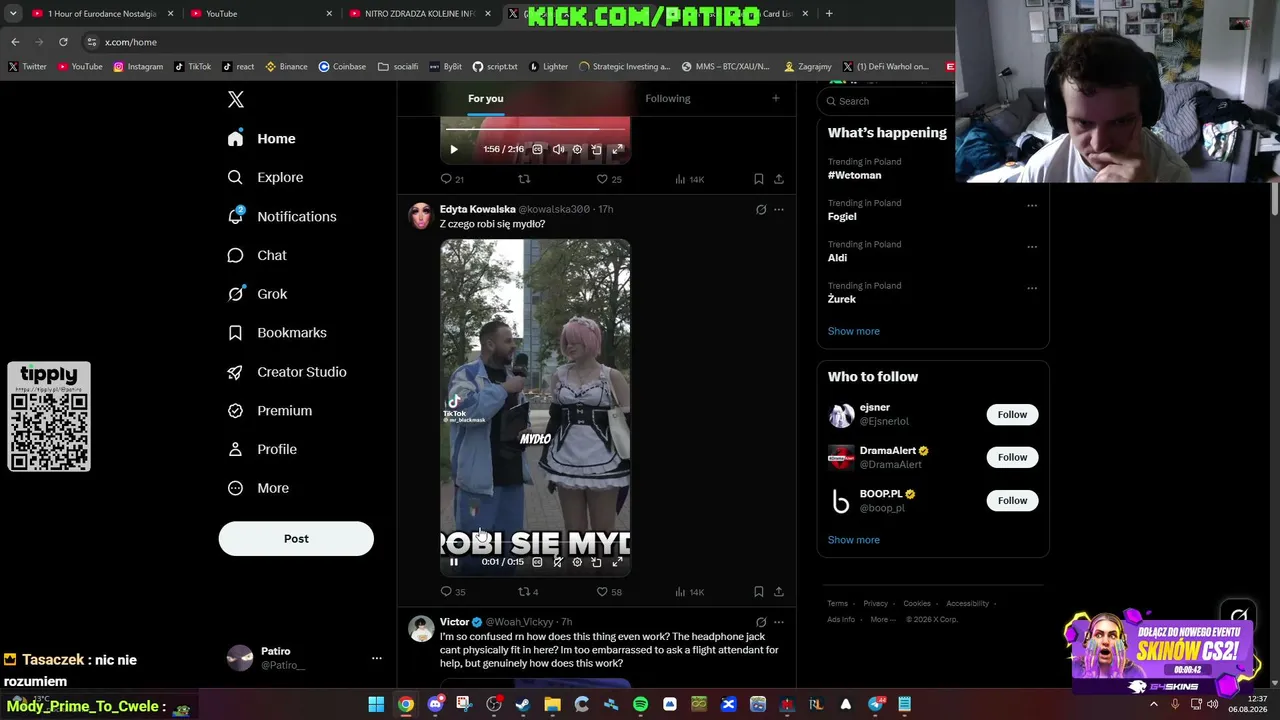The height and width of the screenshot is (720, 1280).
Task: Open Explore in the X sidebar
Action: [265, 177]
